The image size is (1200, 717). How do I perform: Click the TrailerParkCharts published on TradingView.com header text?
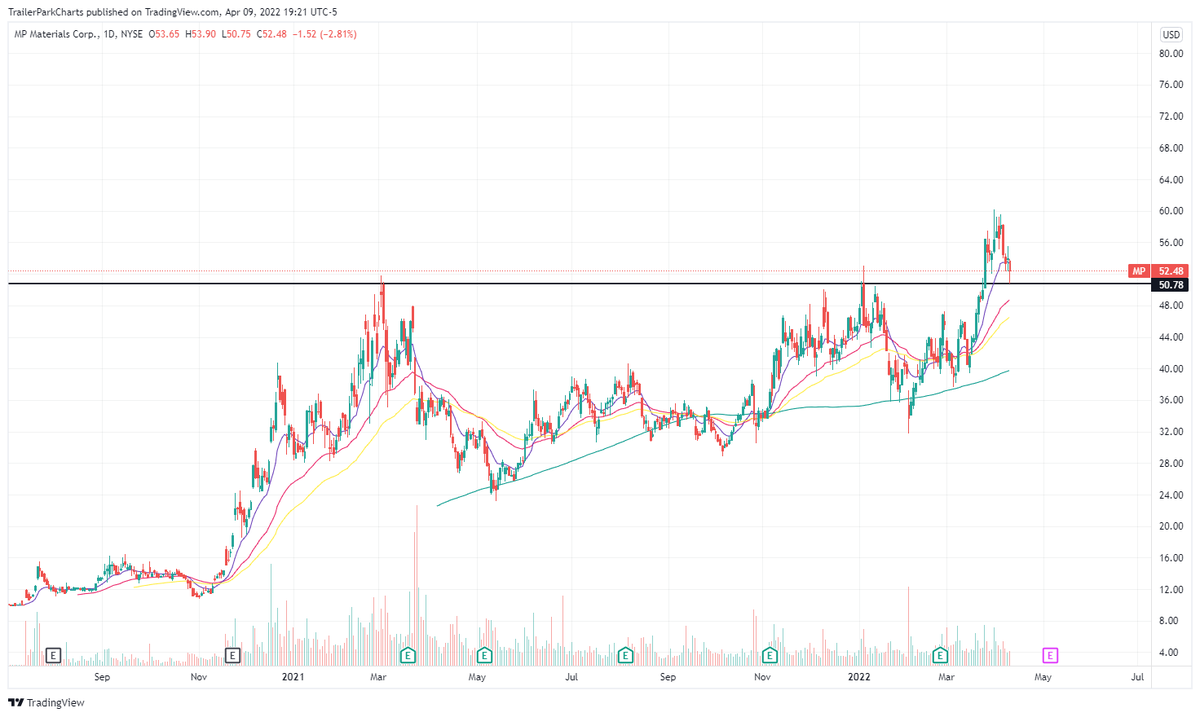[x=116, y=14]
